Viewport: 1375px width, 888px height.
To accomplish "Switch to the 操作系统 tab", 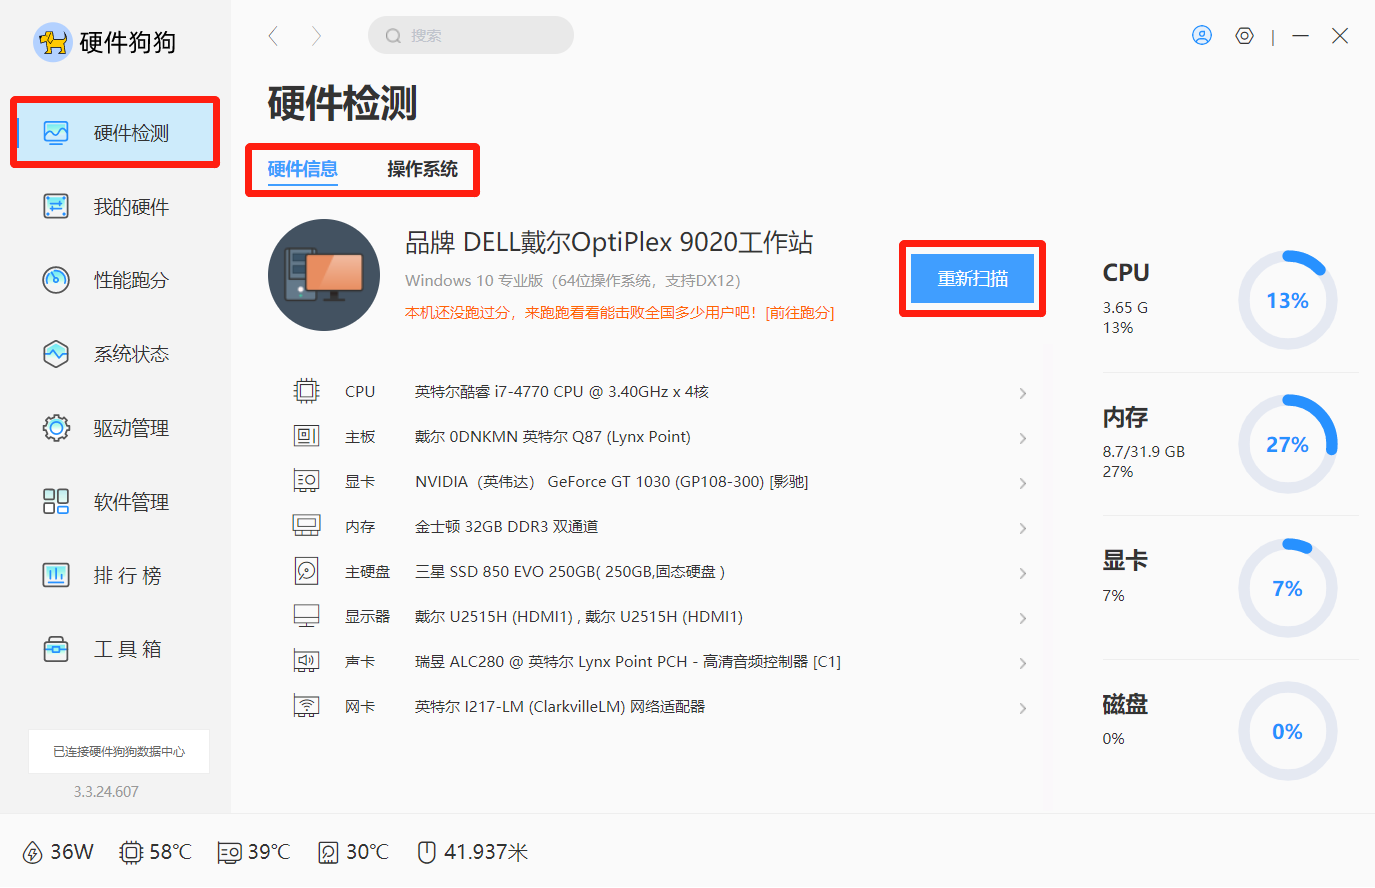I will [423, 169].
